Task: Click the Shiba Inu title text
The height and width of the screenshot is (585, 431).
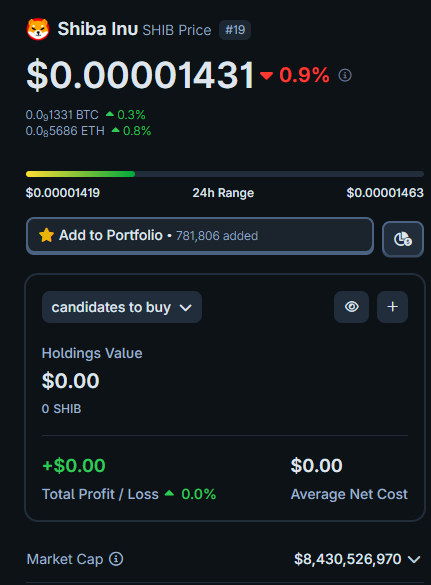Action: click(x=98, y=29)
